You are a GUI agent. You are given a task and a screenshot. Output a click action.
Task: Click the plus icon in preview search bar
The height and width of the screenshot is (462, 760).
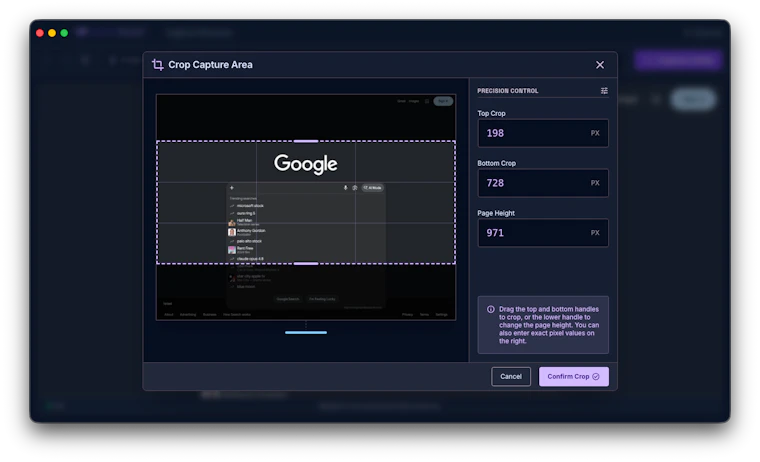pos(232,188)
